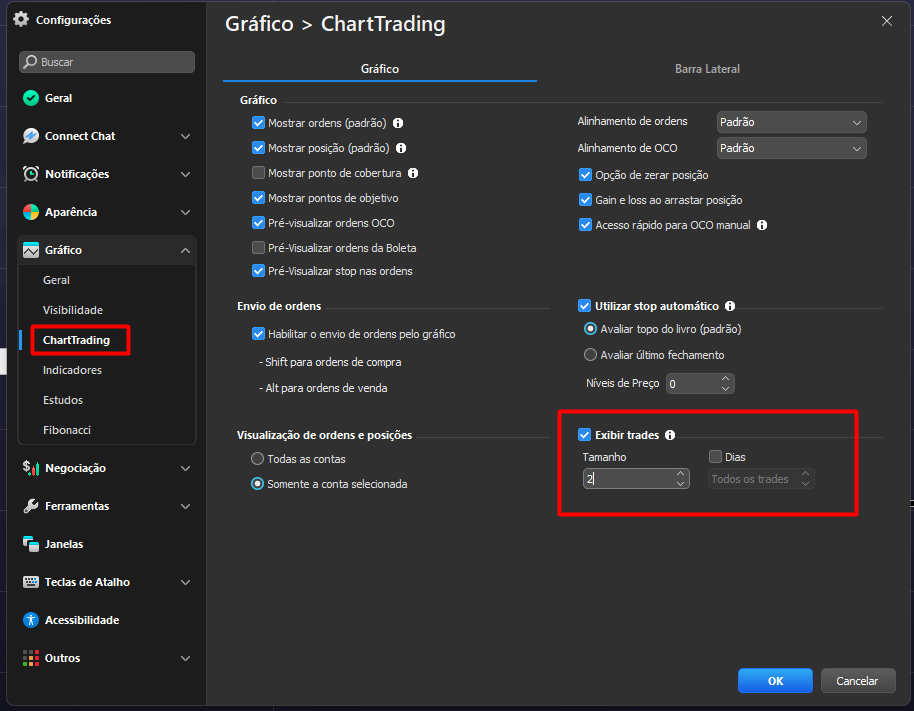Show info for Utilizar stop automático
This screenshot has width=914, height=711.
(730, 306)
